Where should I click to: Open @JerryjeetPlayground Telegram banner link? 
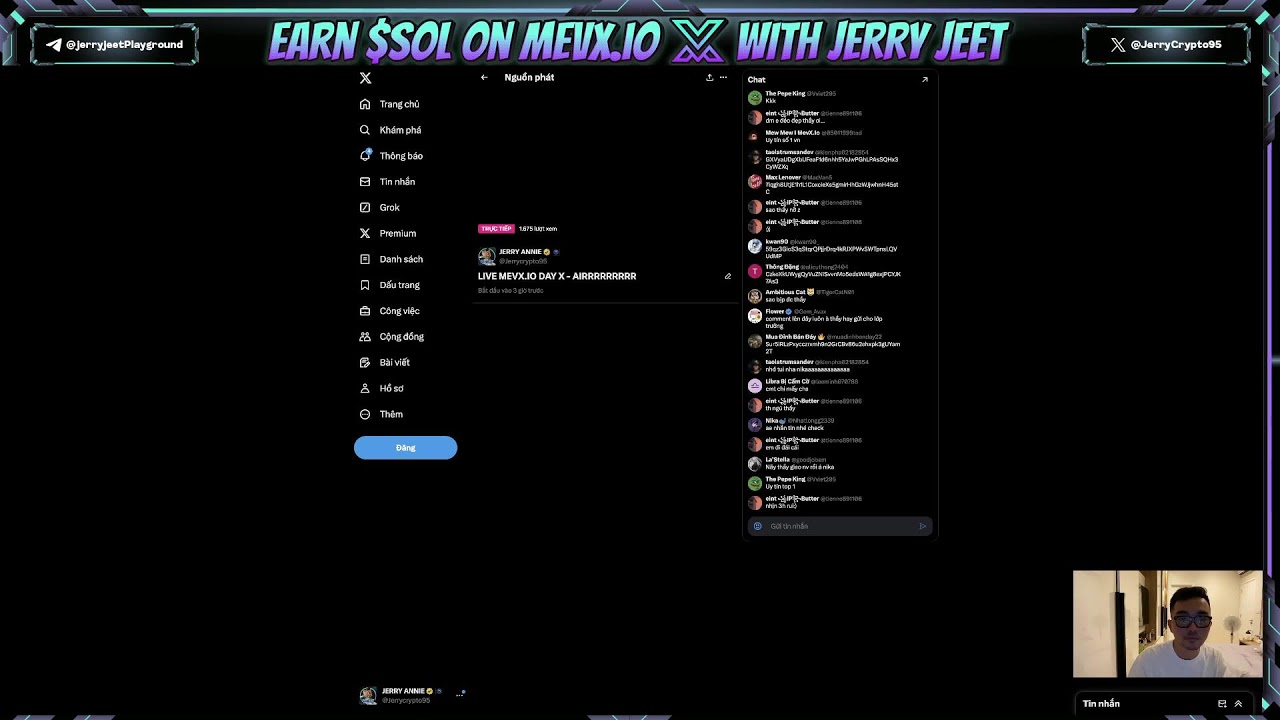(x=114, y=45)
